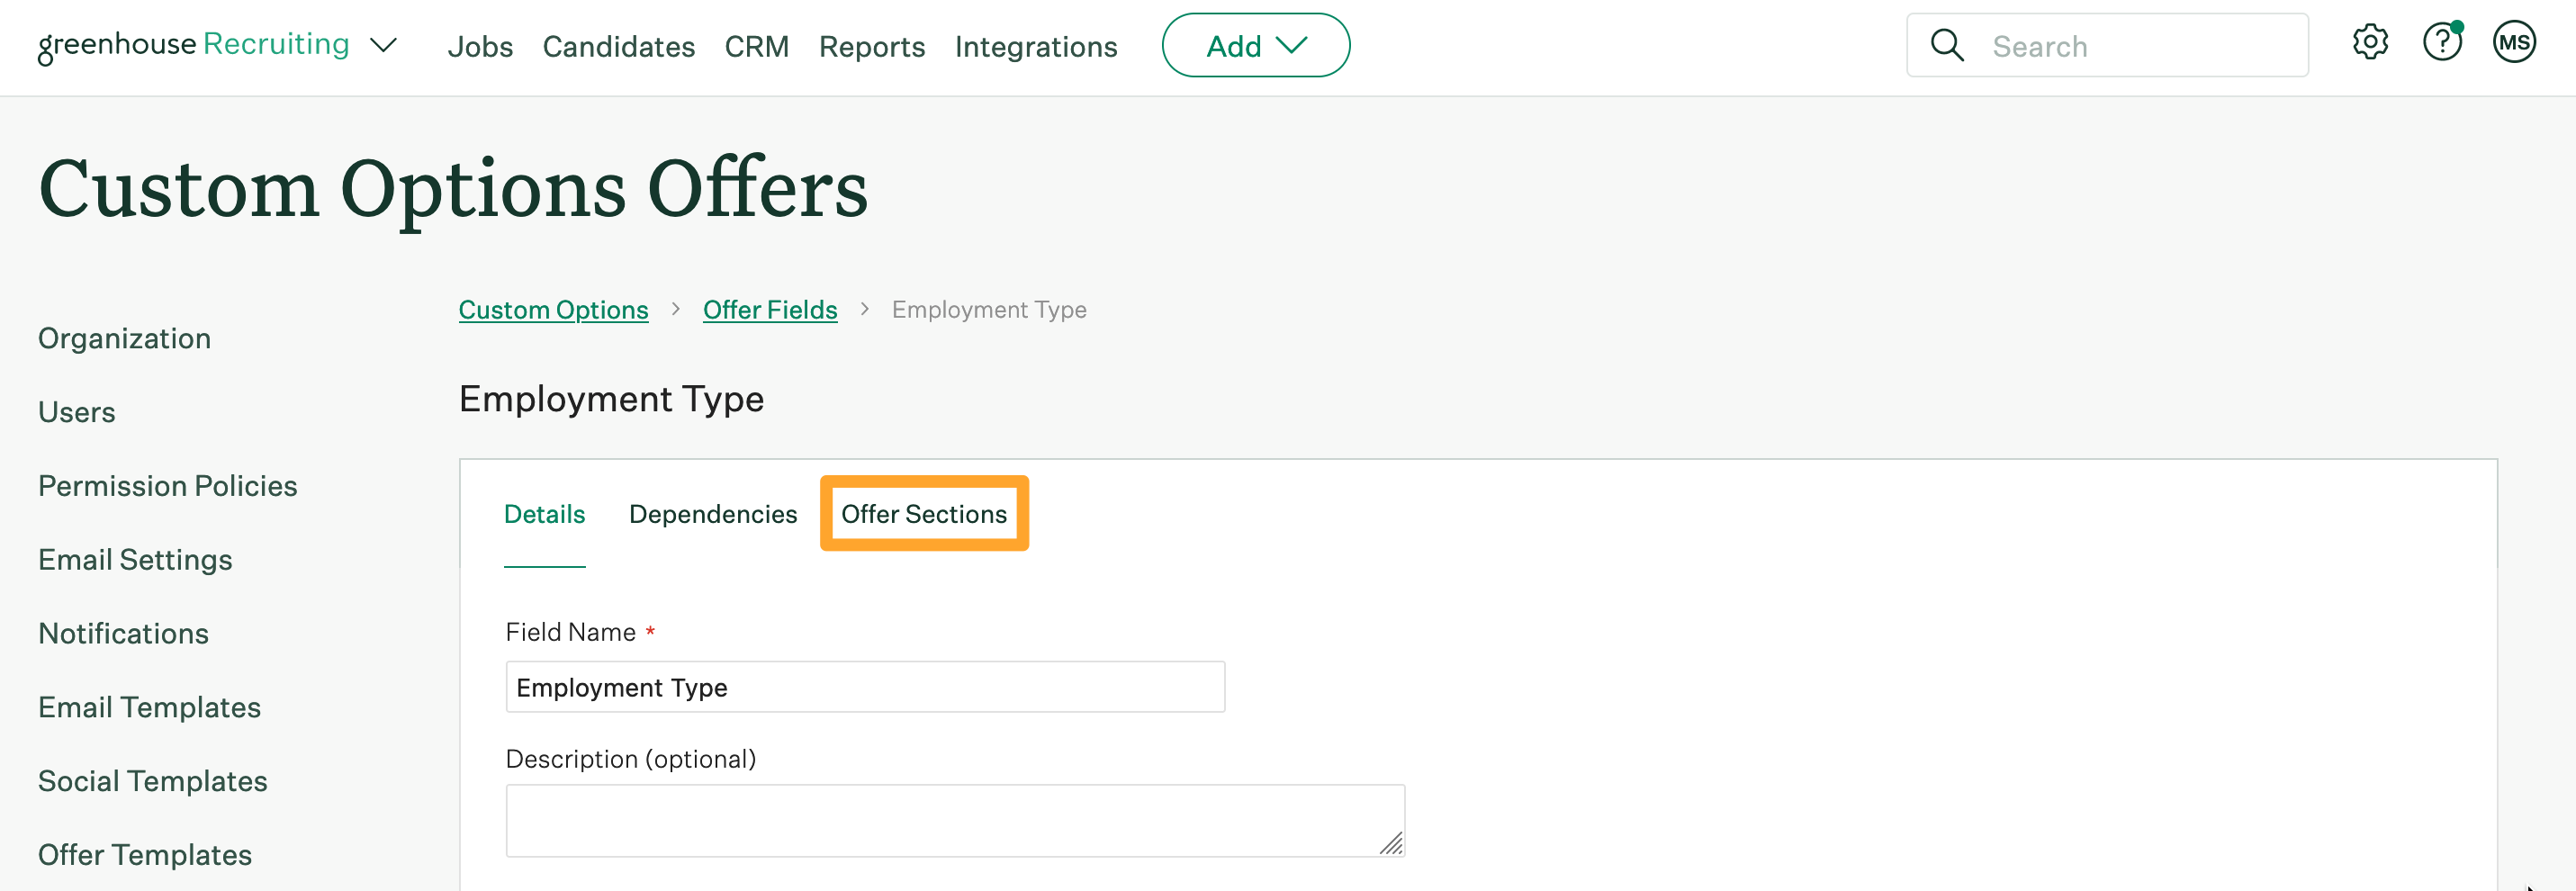The height and width of the screenshot is (891, 2576).
Task: Select the Details tab
Action: (x=544, y=514)
